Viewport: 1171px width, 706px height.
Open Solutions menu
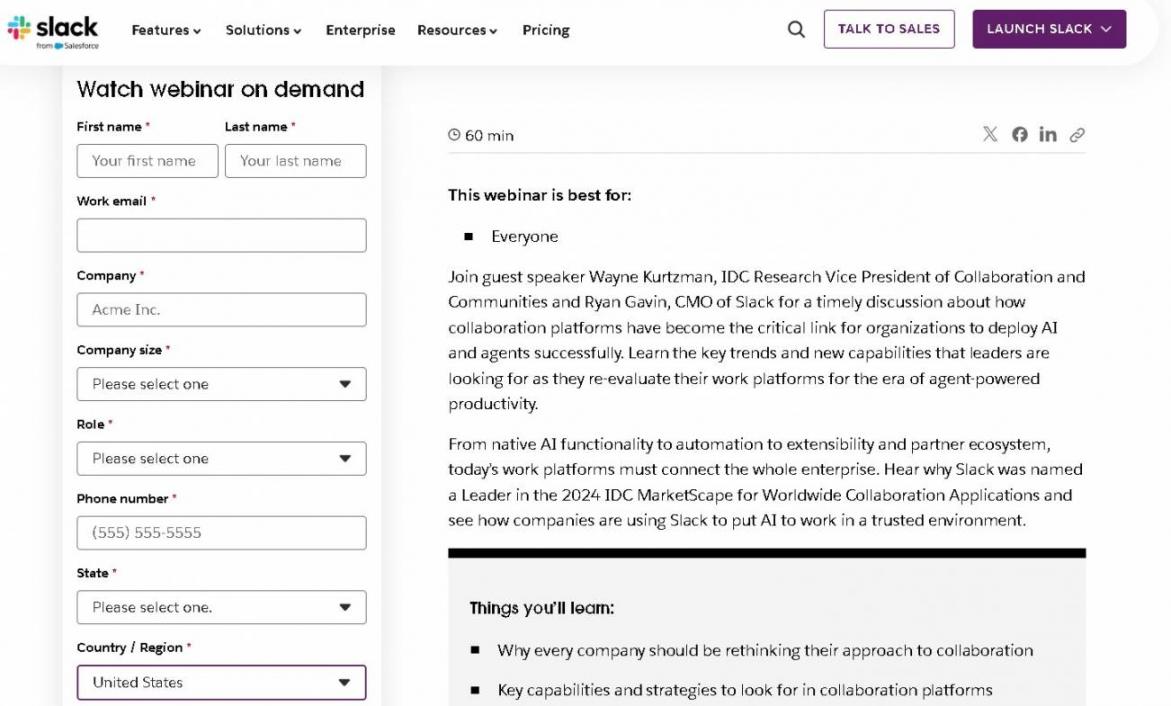(x=263, y=30)
